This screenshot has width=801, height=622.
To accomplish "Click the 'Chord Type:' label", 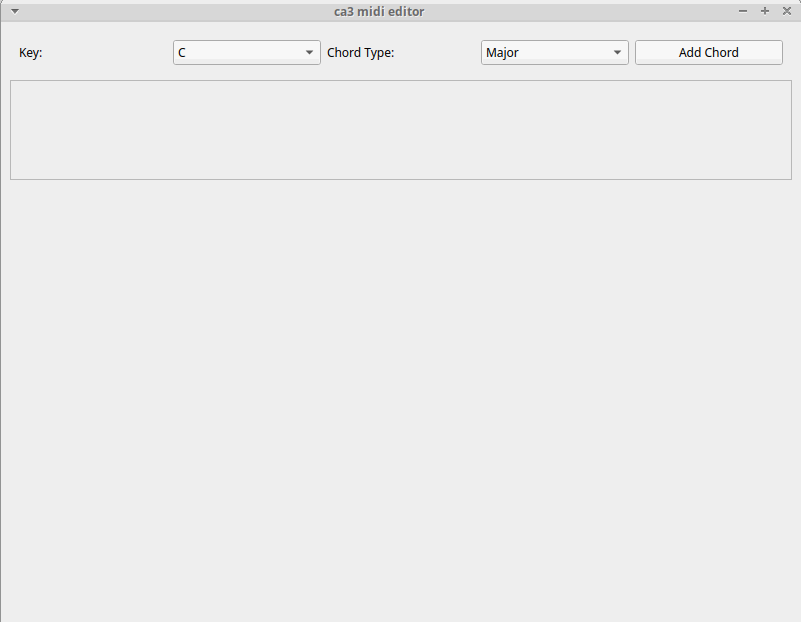I will tap(361, 53).
